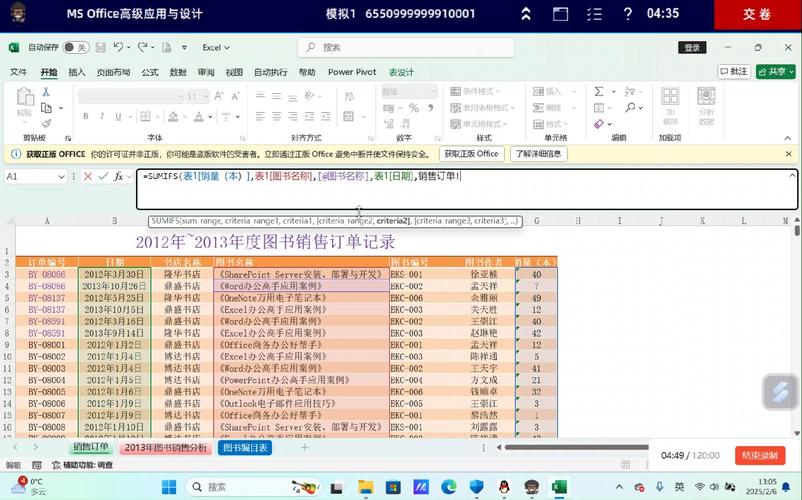Open the 插入 cells dropdown in the cells group
The image size is (802, 500).
point(554,92)
